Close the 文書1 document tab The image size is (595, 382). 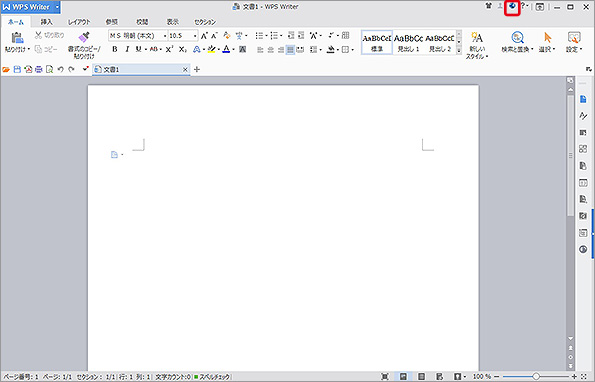(x=185, y=69)
